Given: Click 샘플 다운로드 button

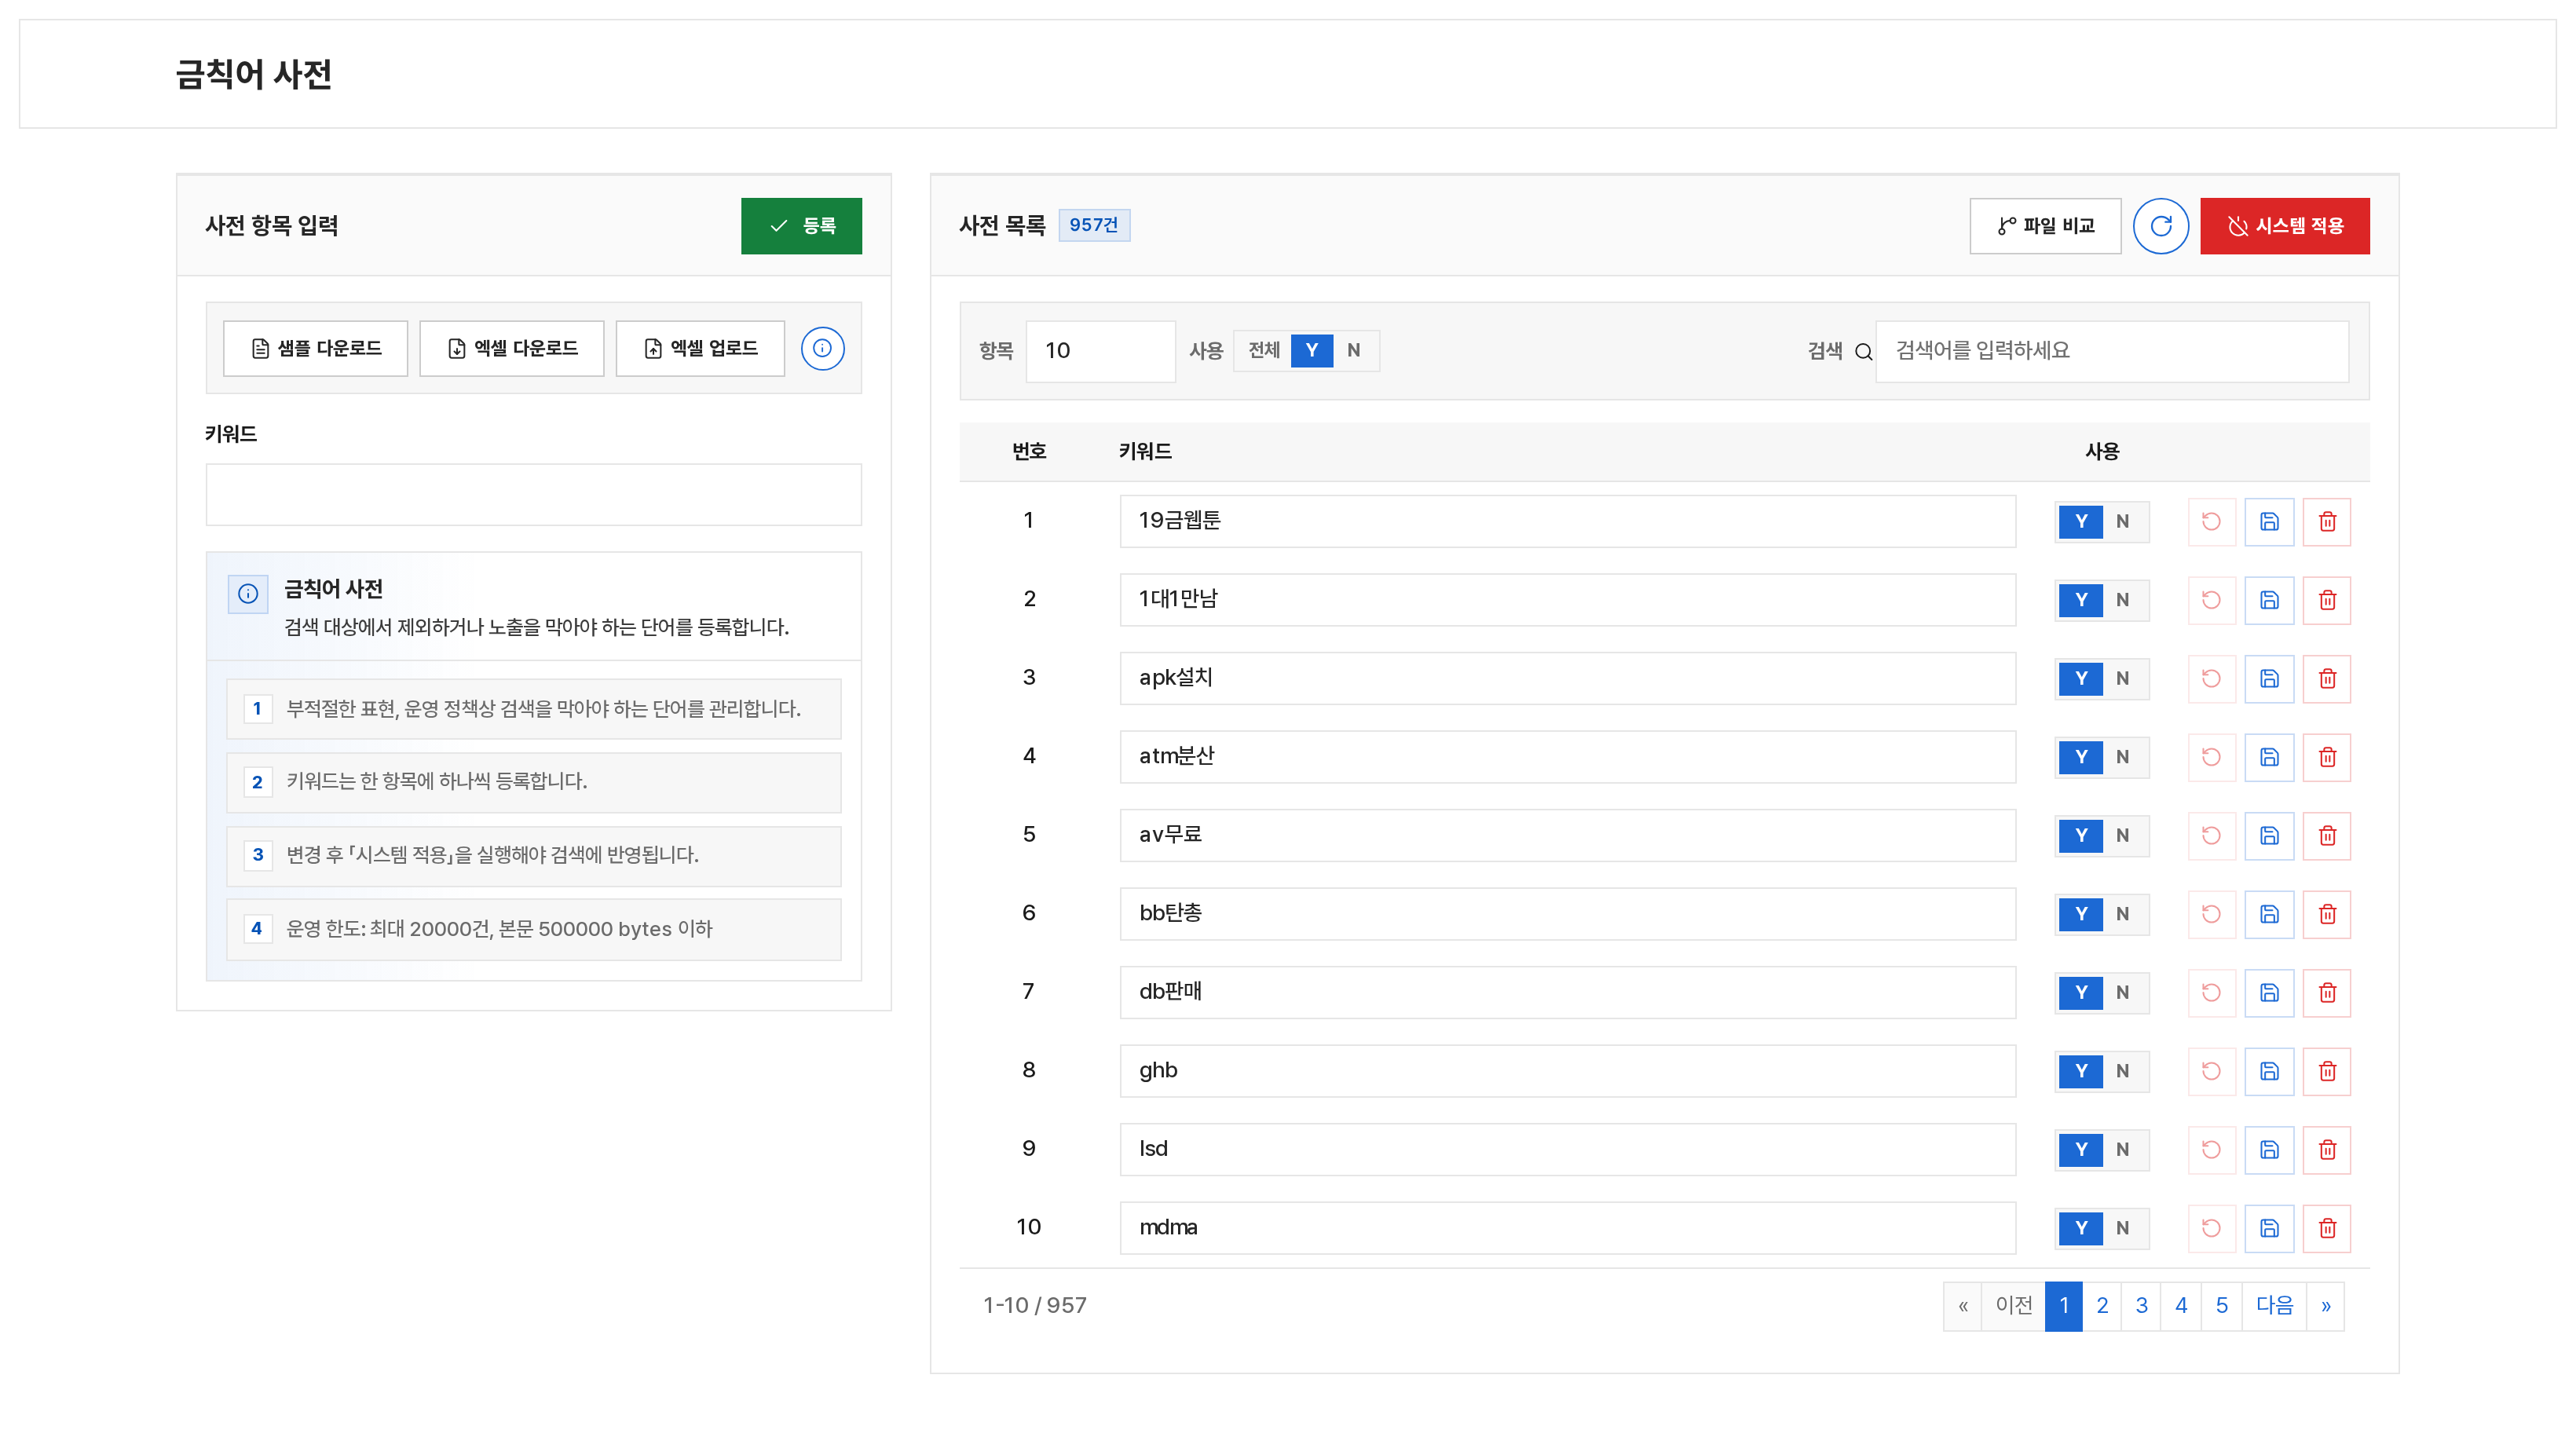Looking at the screenshot, I should click(315, 348).
